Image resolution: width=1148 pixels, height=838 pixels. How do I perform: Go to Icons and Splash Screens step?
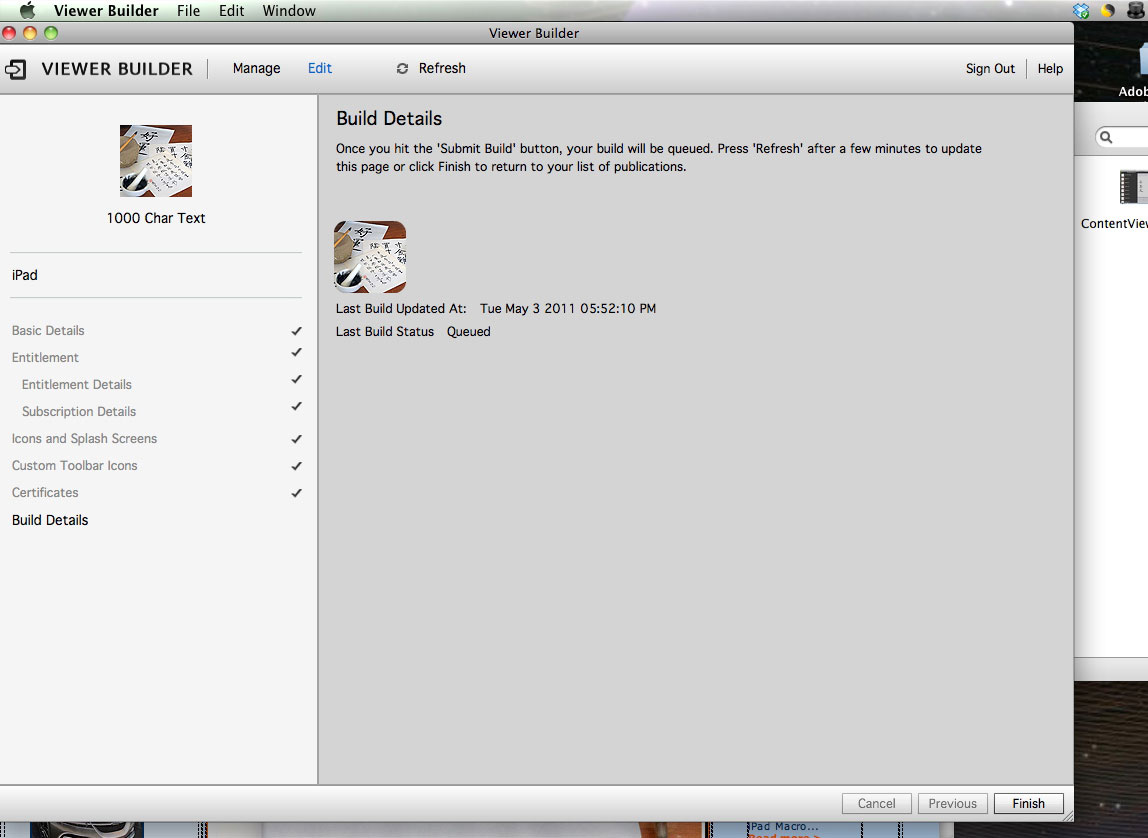84,439
